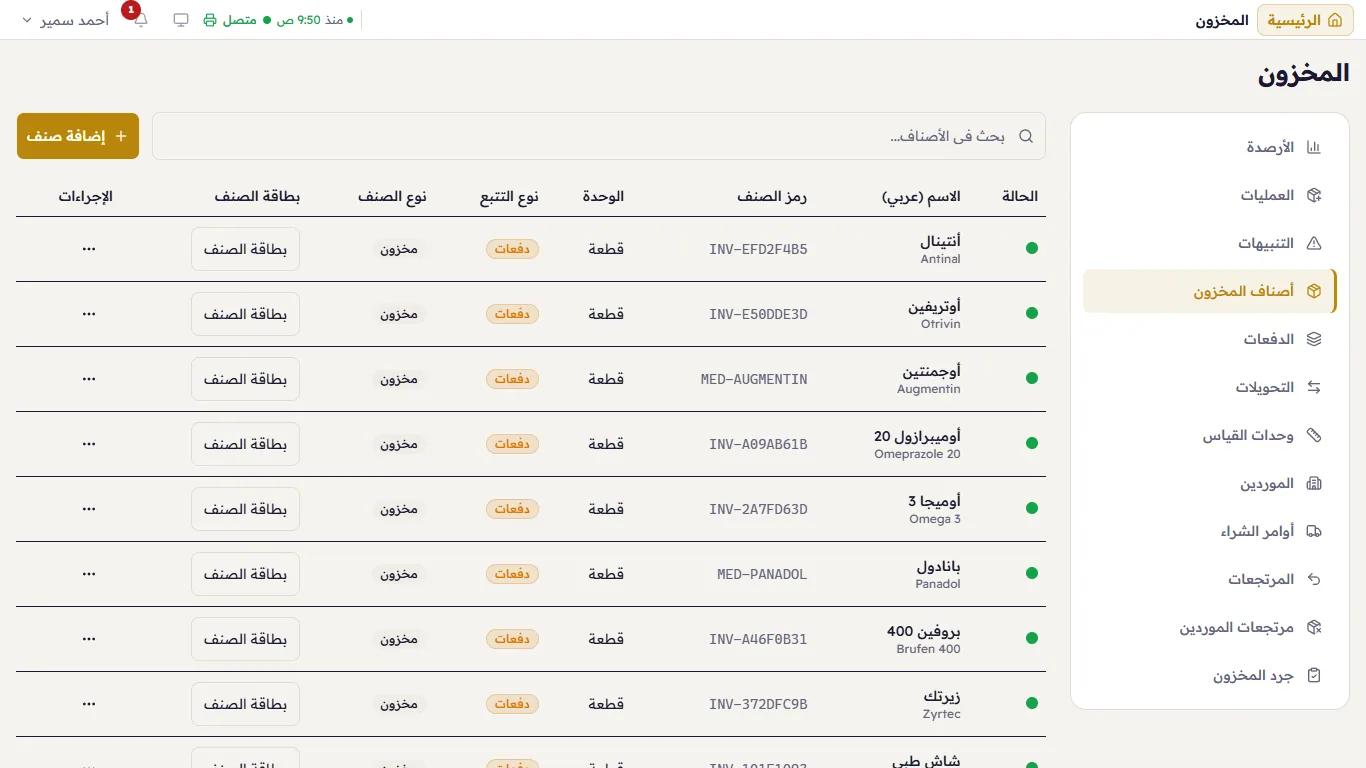Image resolution: width=1366 pixels, height=768 pixels.
Task: Open the notifications bell icon
Action: click(x=140, y=20)
